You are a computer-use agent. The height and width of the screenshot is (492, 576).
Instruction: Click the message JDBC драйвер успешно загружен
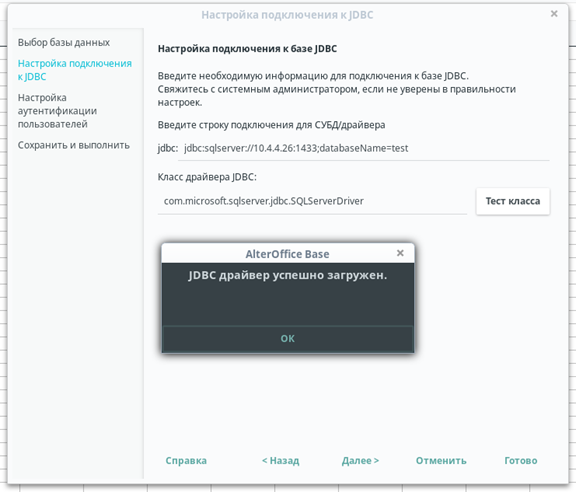pyautogui.click(x=288, y=275)
